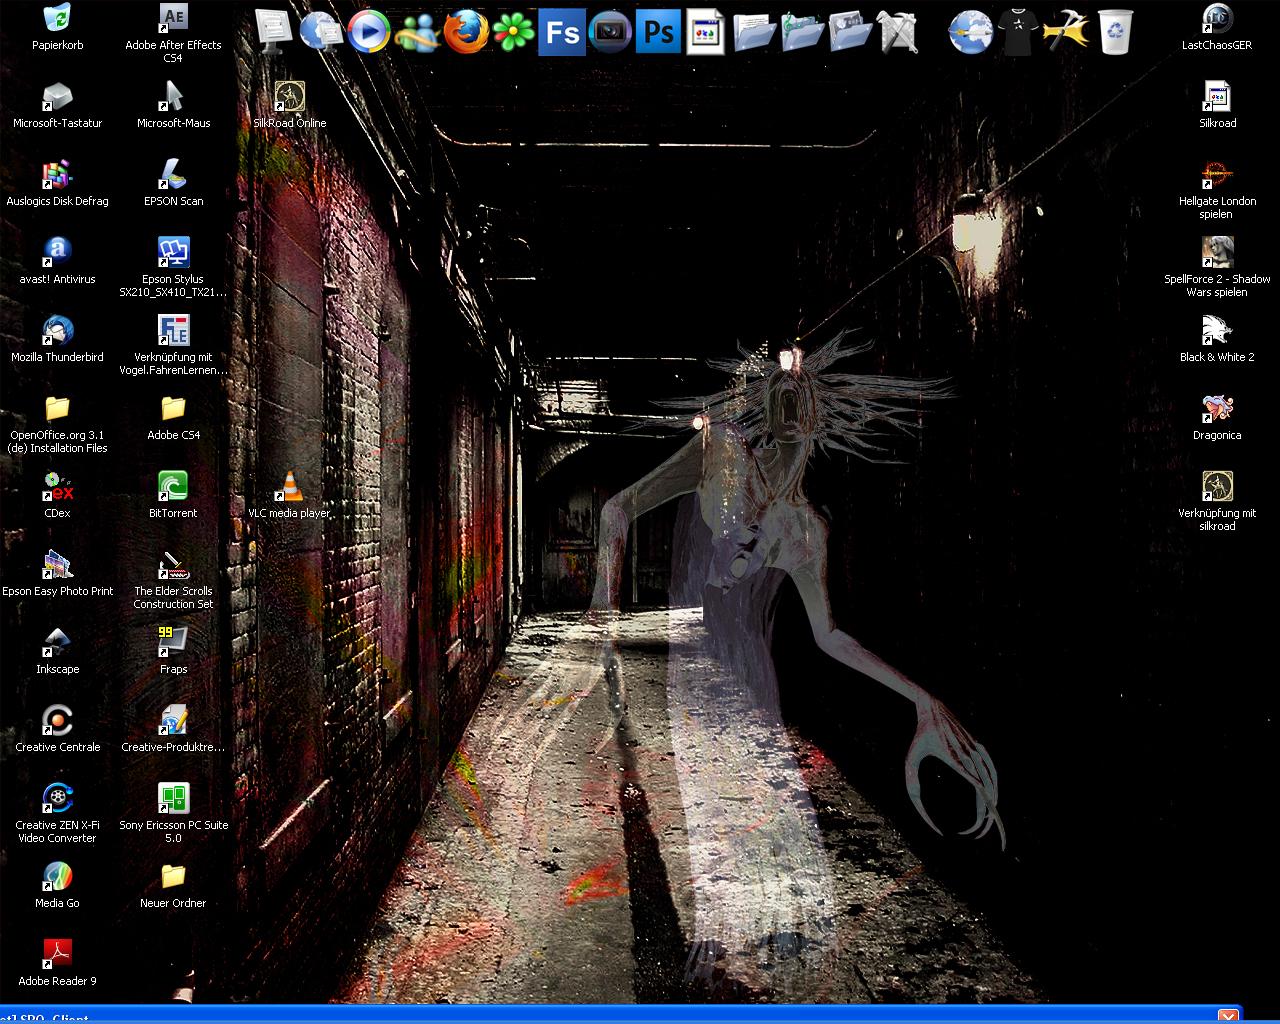Select Adobe After Effects CS4 shortcut
The width and height of the screenshot is (1280, 1024).
[x=173, y=19]
